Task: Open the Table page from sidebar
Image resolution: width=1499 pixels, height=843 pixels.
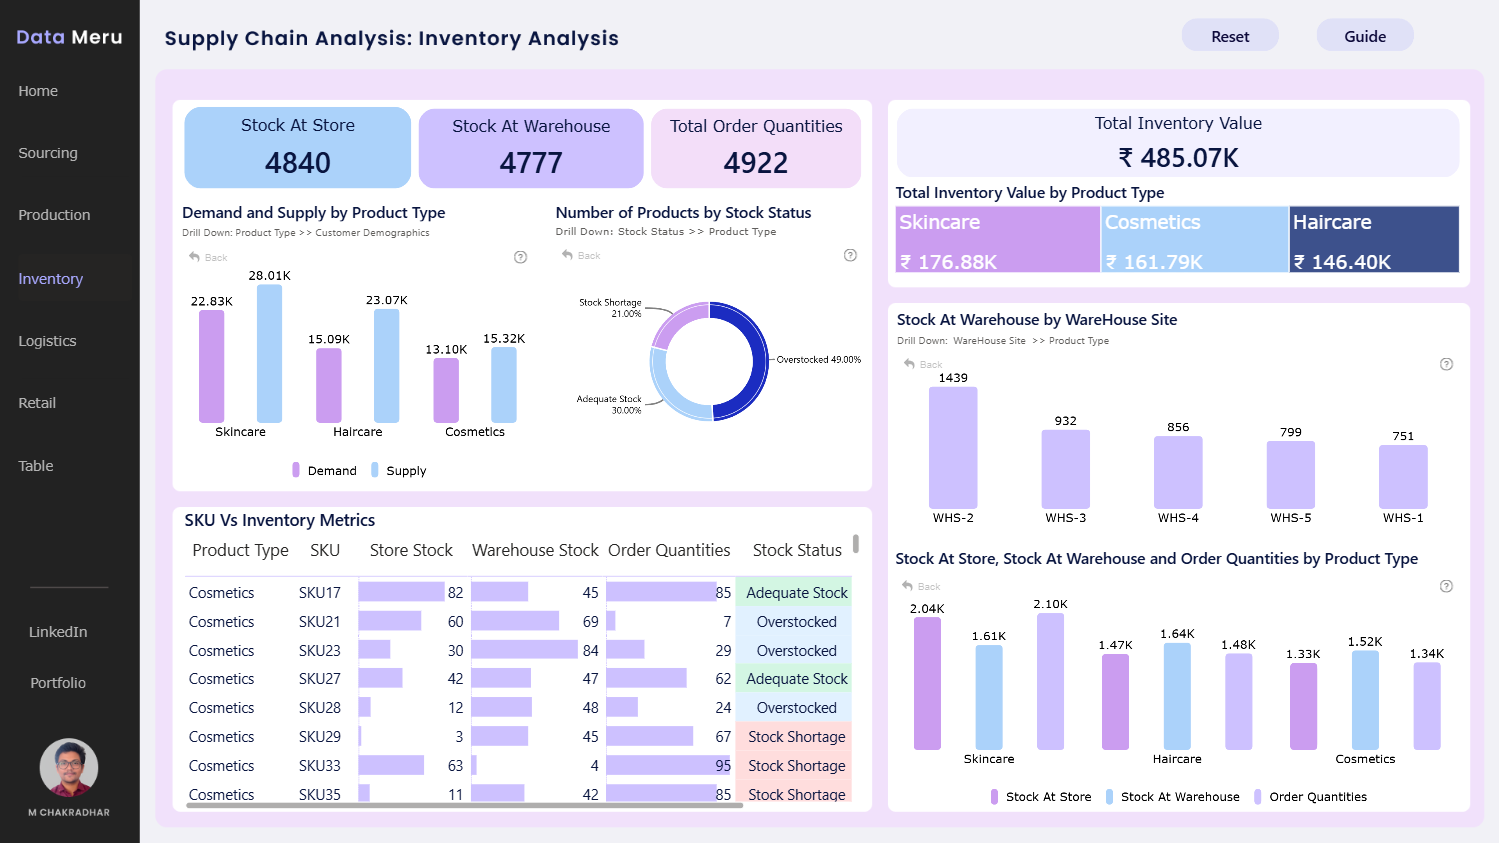Action: pos(36,466)
